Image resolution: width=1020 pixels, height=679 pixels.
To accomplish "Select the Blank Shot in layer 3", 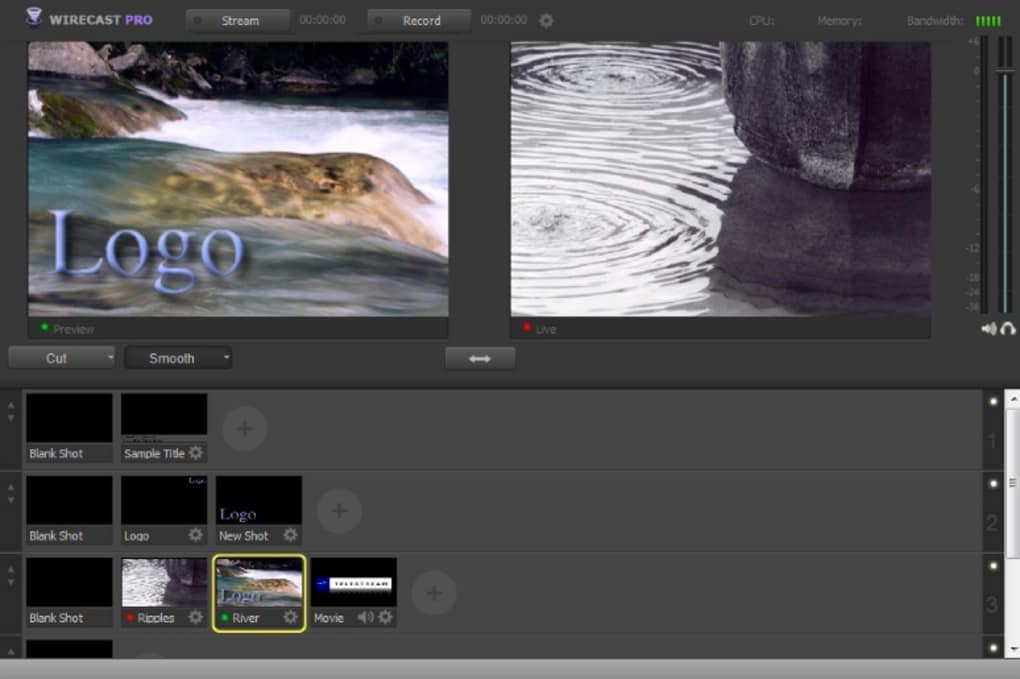I will [69, 592].
